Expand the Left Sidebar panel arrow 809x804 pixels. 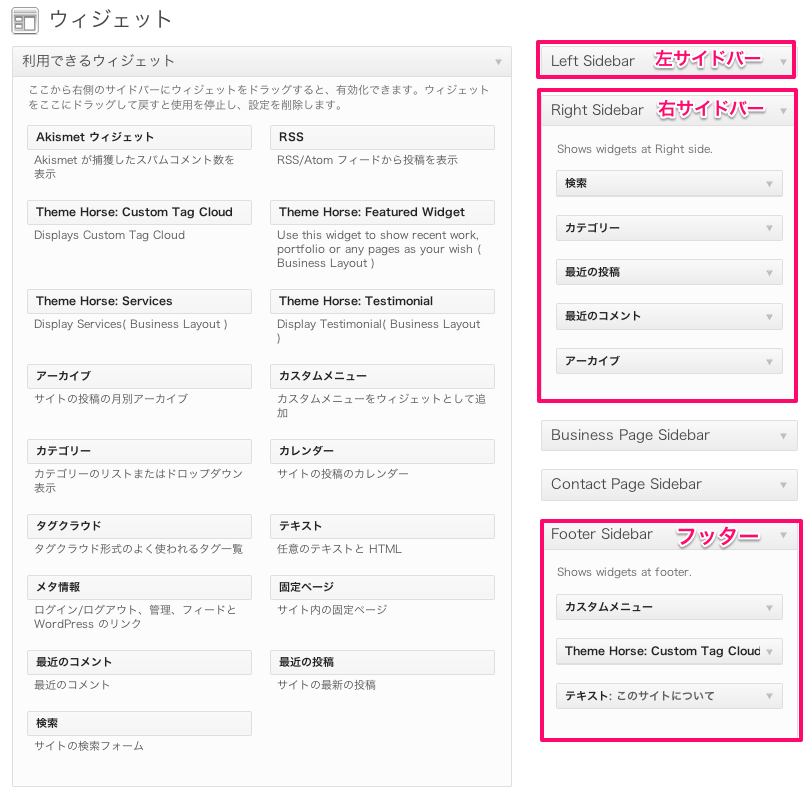pos(783,62)
